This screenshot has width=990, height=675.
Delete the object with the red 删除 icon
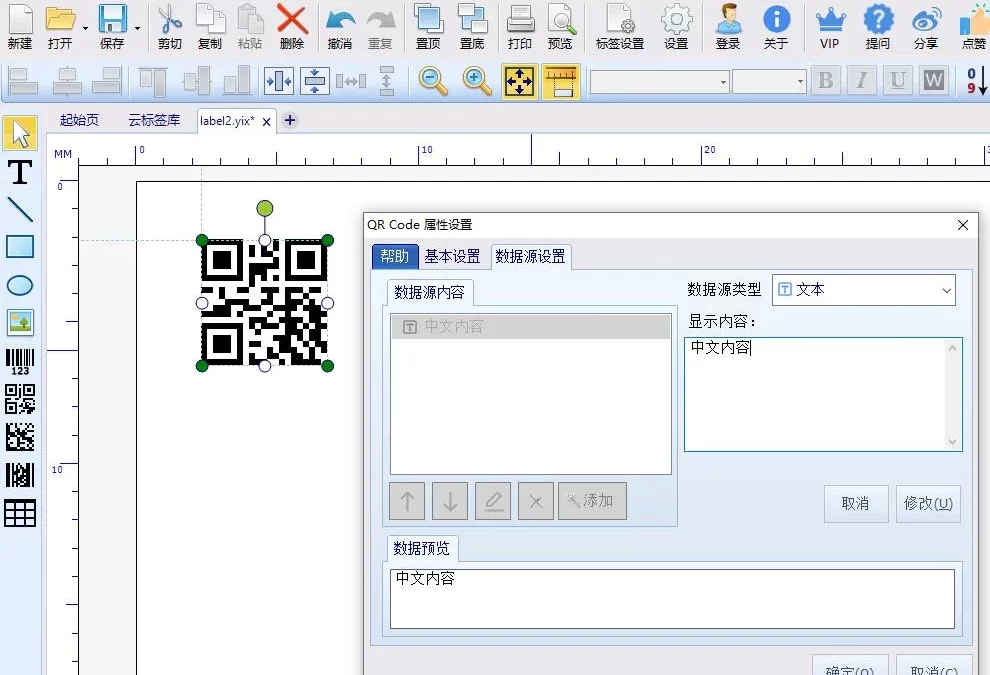[x=292, y=26]
